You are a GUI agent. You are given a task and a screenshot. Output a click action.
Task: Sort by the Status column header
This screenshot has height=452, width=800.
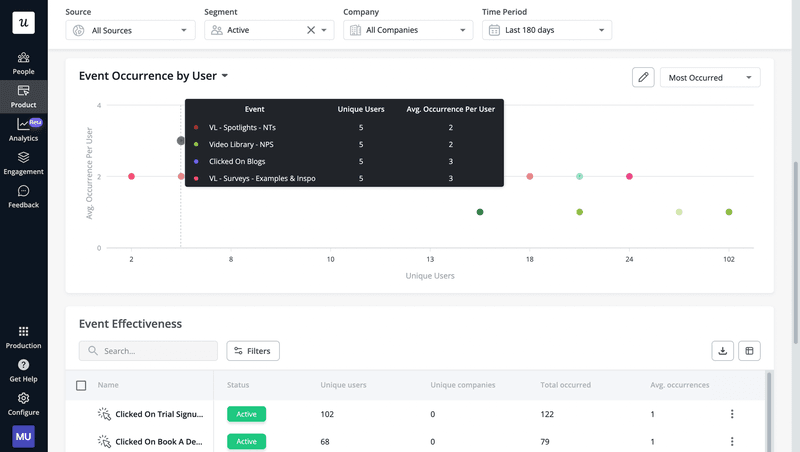238,385
